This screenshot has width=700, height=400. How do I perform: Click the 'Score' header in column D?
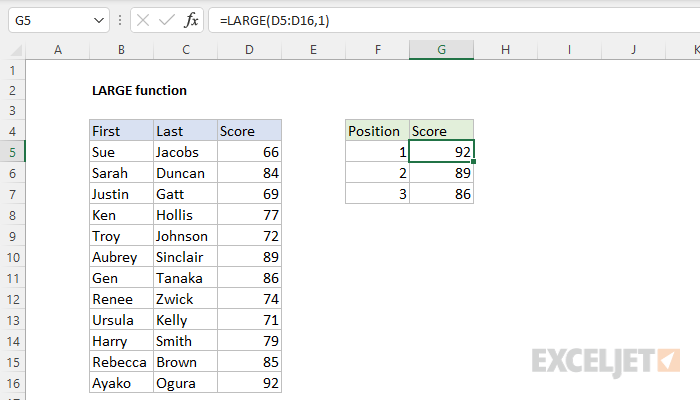(x=250, y=131)
